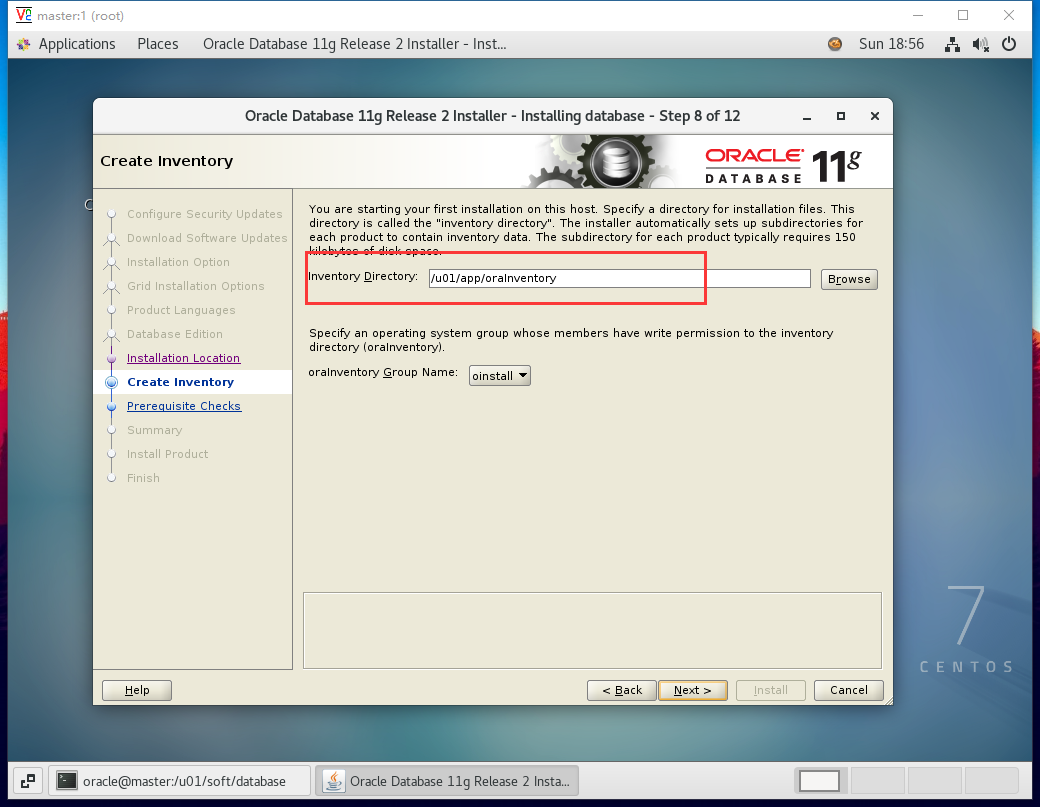The height and width of the screenshot is (807, 1040).
Task: Open the network connection icon
Action: coord(952,44)
